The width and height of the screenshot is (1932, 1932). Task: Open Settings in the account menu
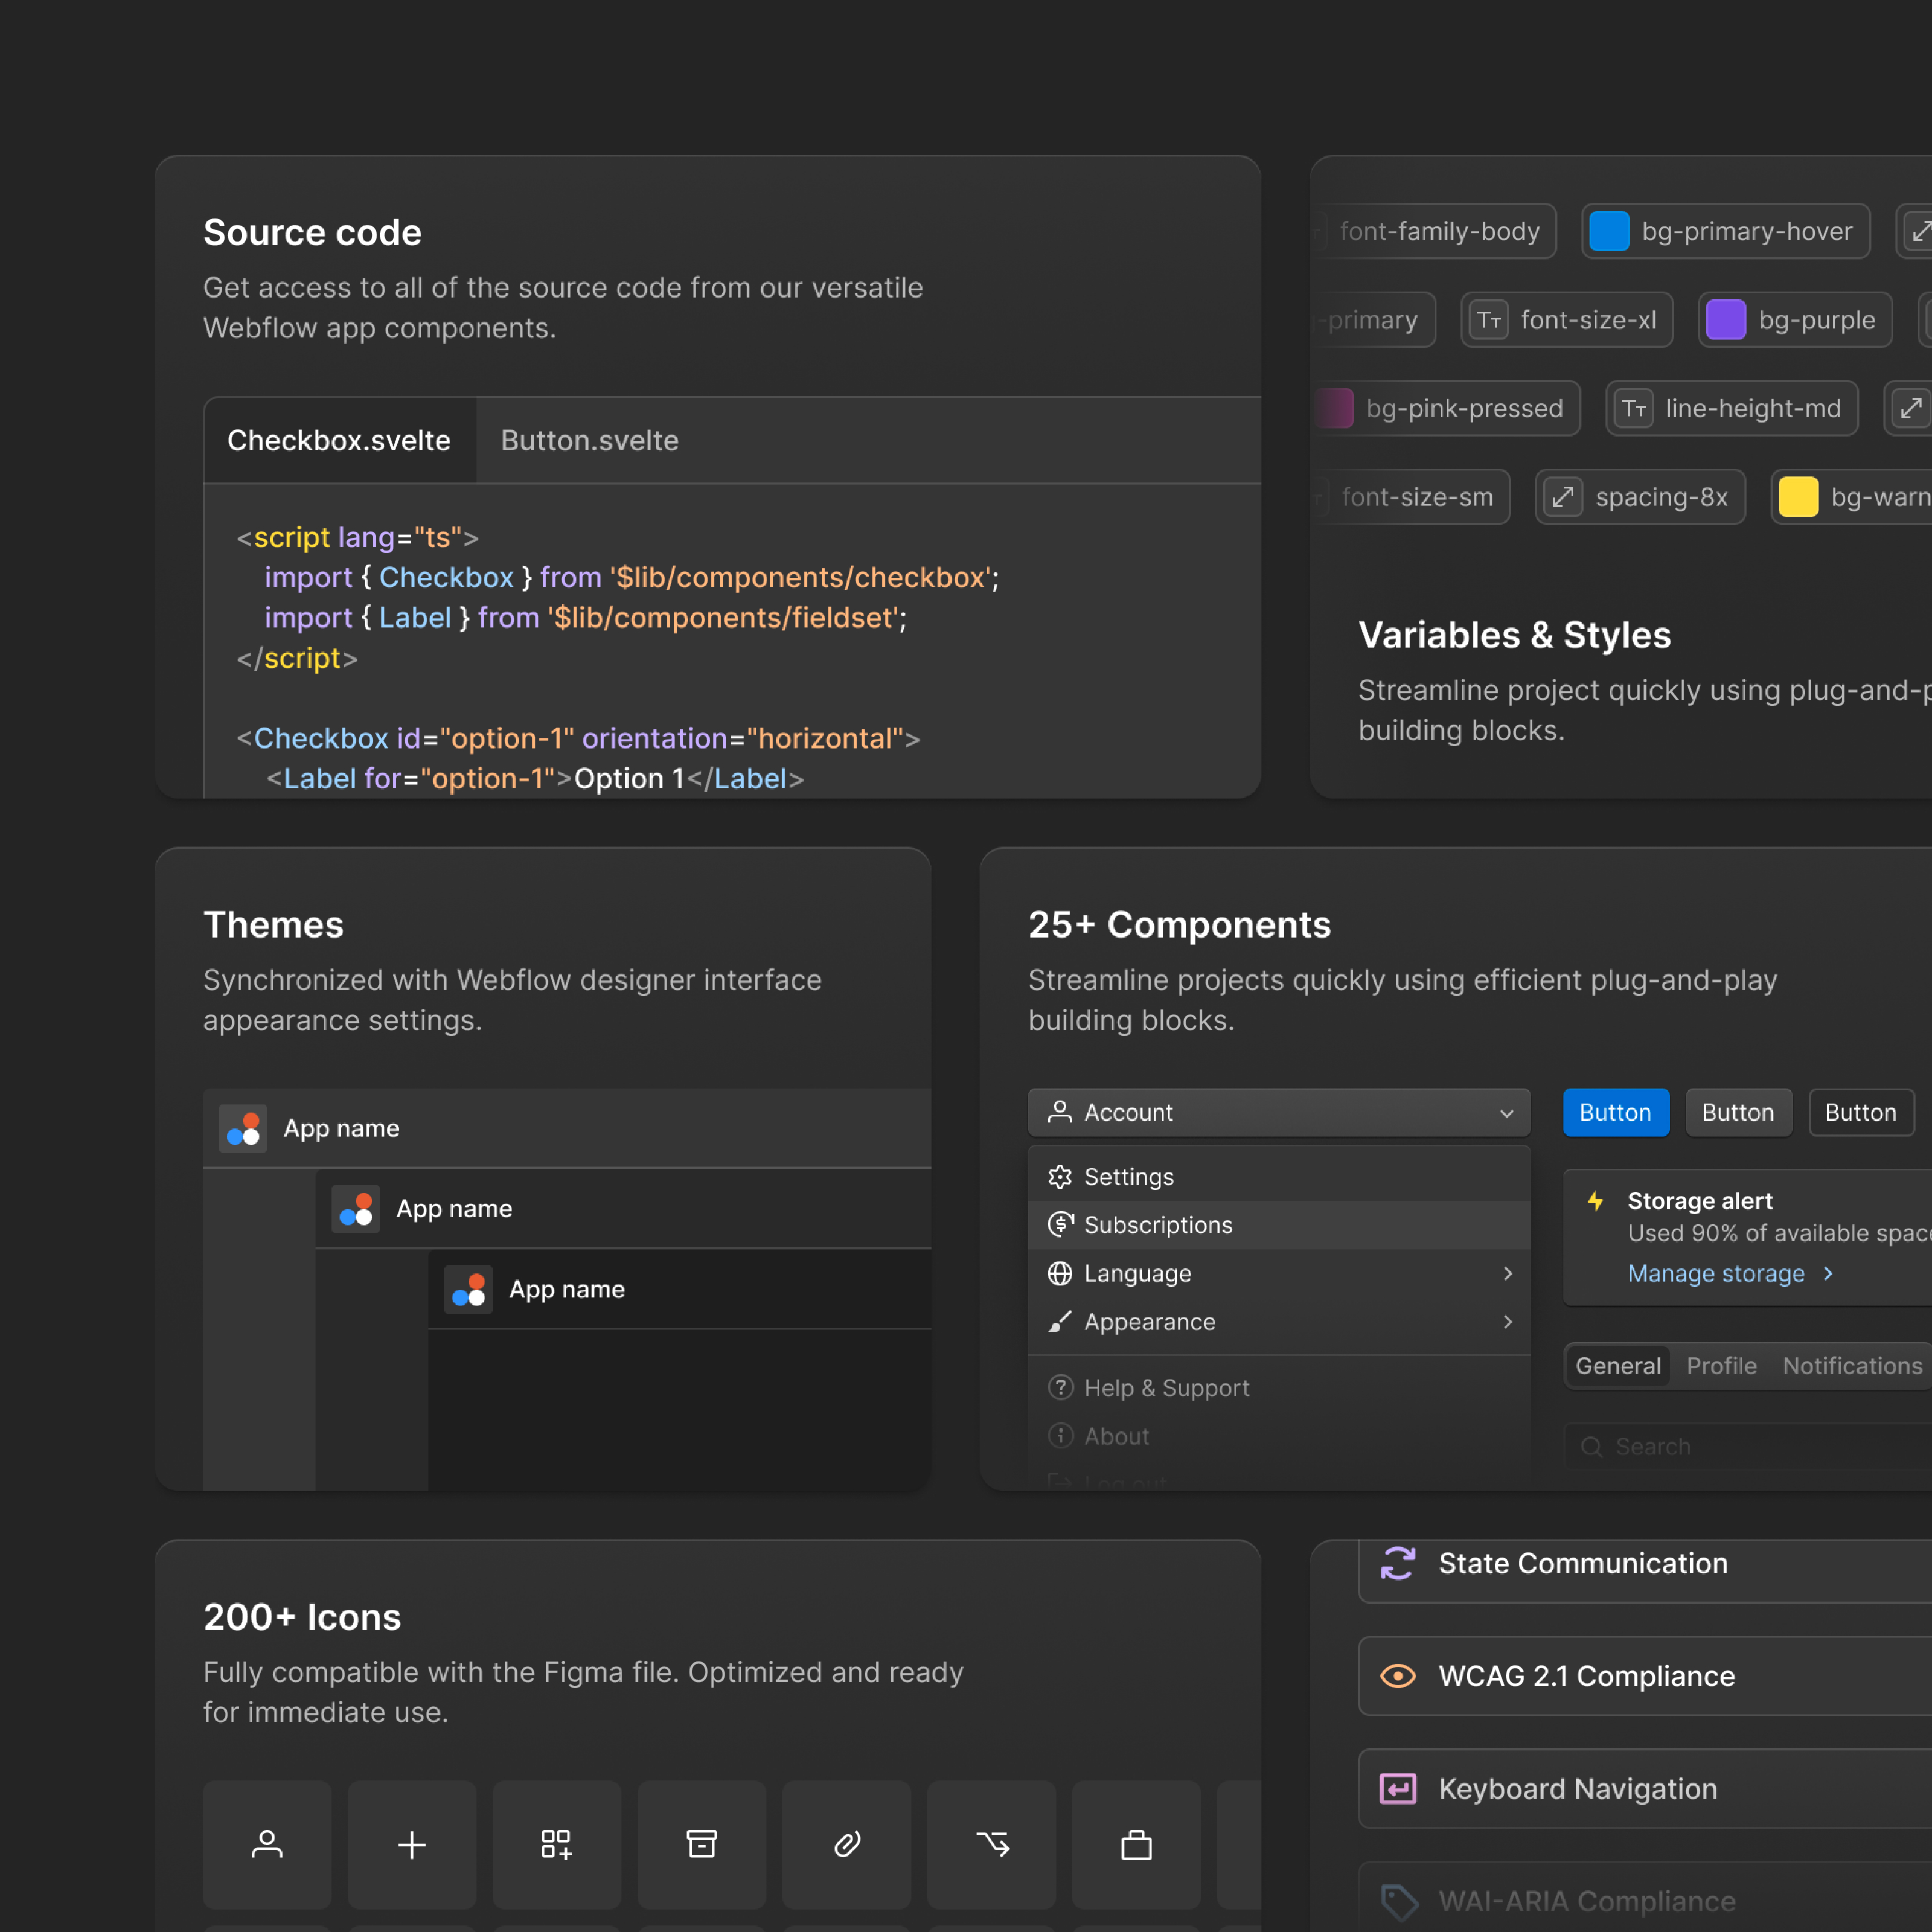[1128, 1177]
